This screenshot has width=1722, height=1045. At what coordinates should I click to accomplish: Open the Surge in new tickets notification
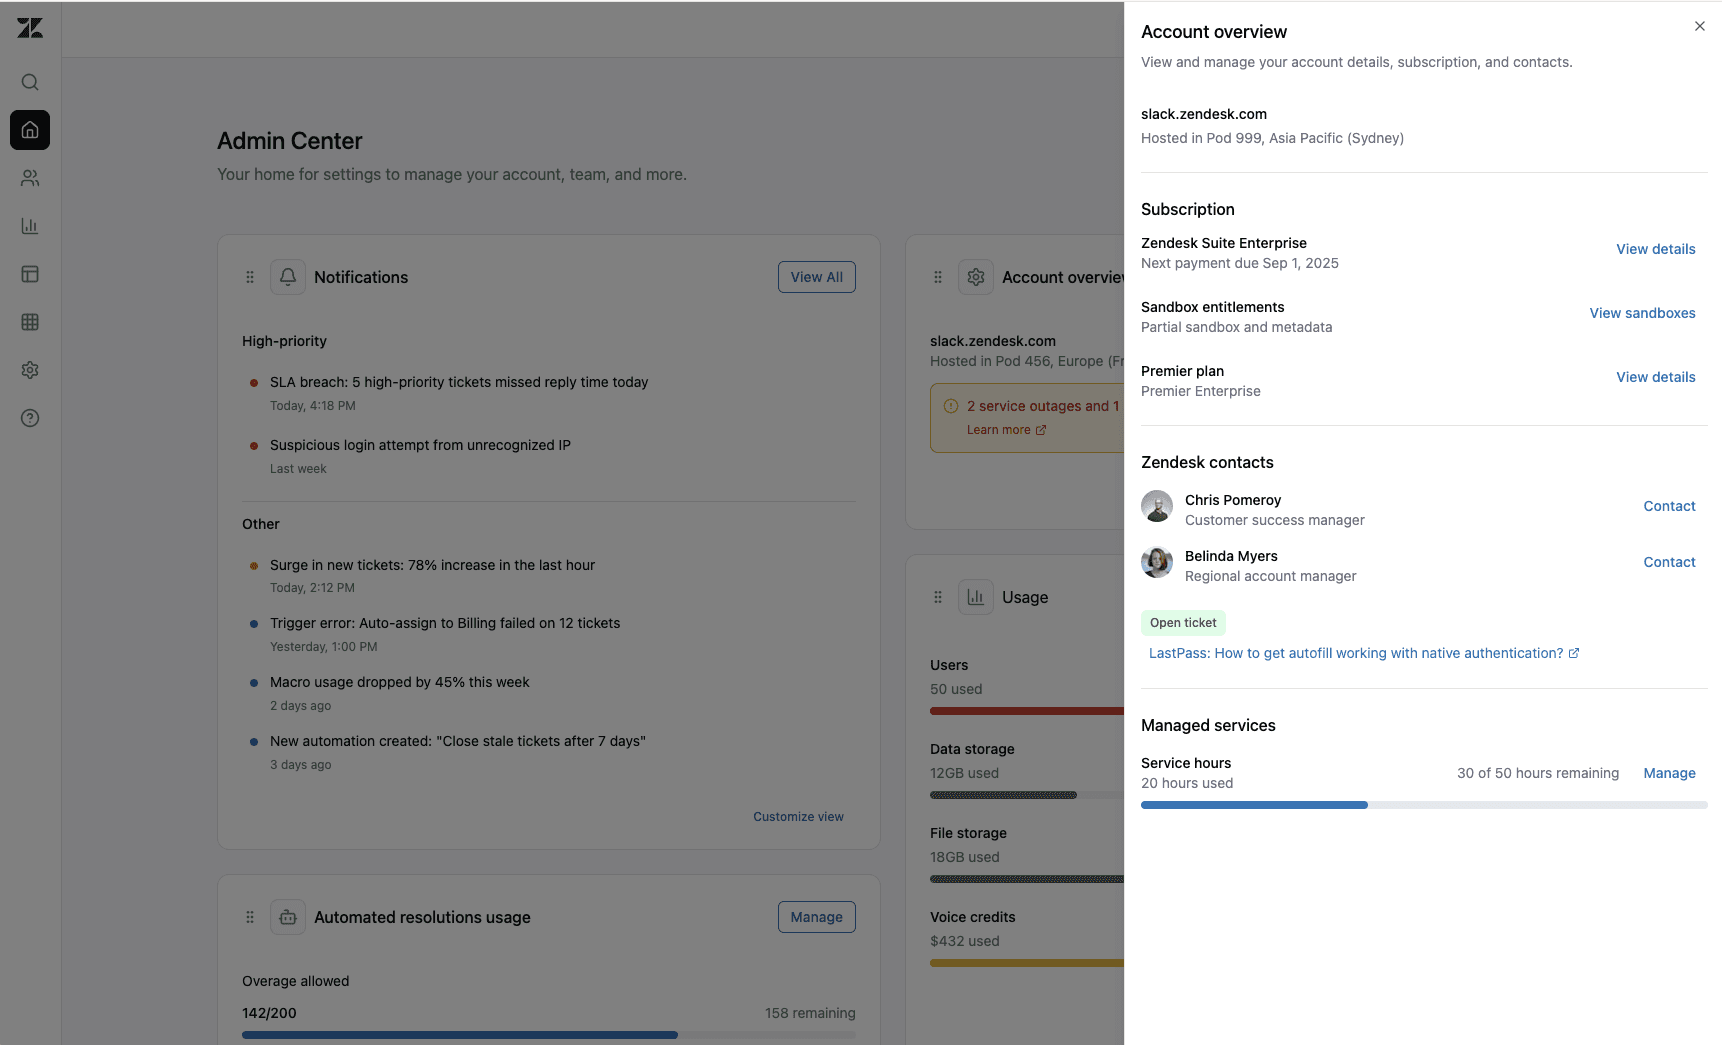click(432, 565)
